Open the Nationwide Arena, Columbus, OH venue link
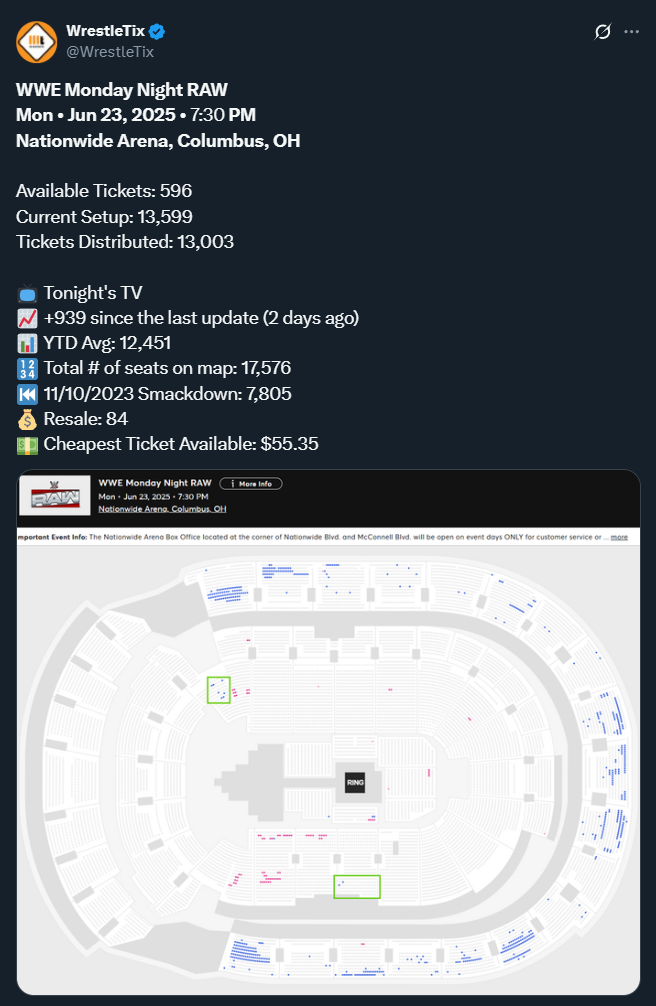Image resolution: width=656 pixels, height=1006 pixels. pos(162,509)
